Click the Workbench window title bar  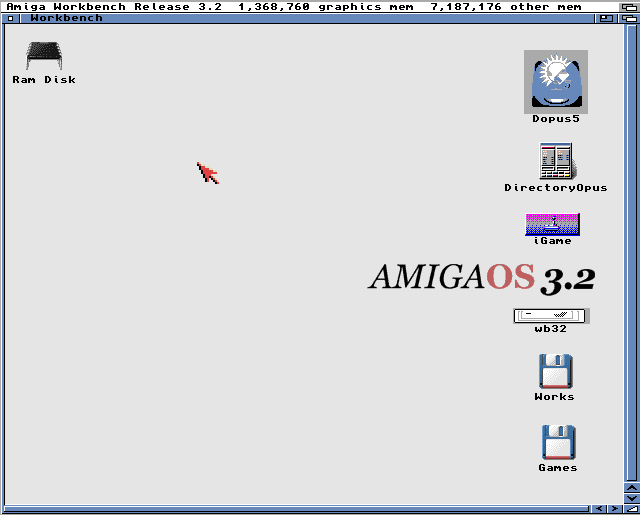[307, 18]
